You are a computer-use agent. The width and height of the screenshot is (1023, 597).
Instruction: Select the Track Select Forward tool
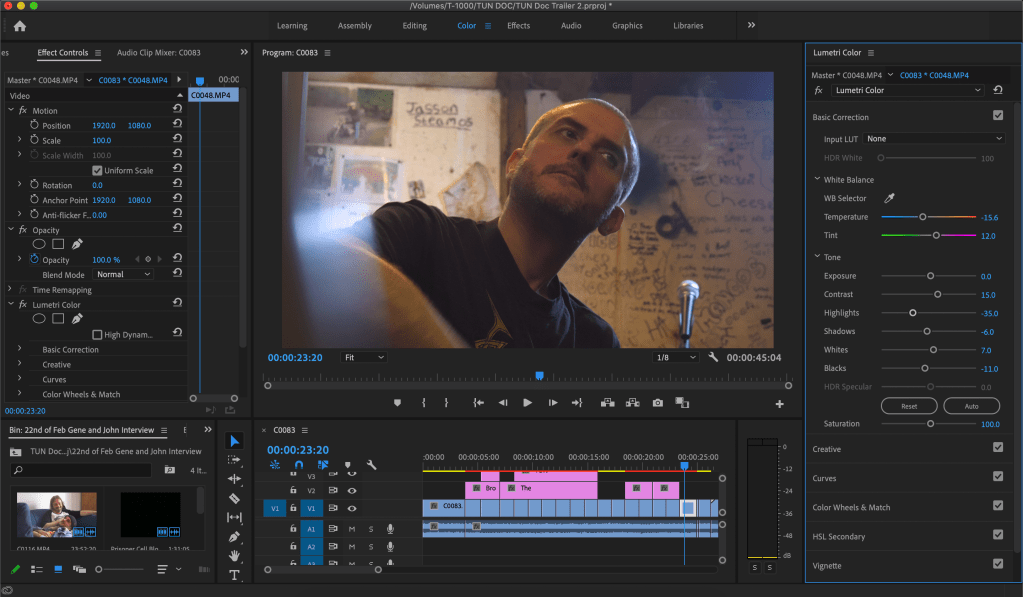(234, 460)
